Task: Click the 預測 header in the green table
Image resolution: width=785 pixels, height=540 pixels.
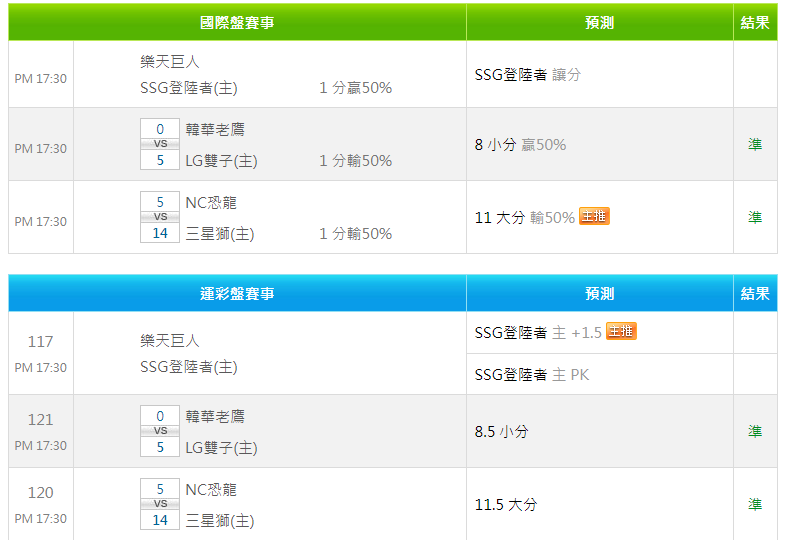Action: click(599, 22)
